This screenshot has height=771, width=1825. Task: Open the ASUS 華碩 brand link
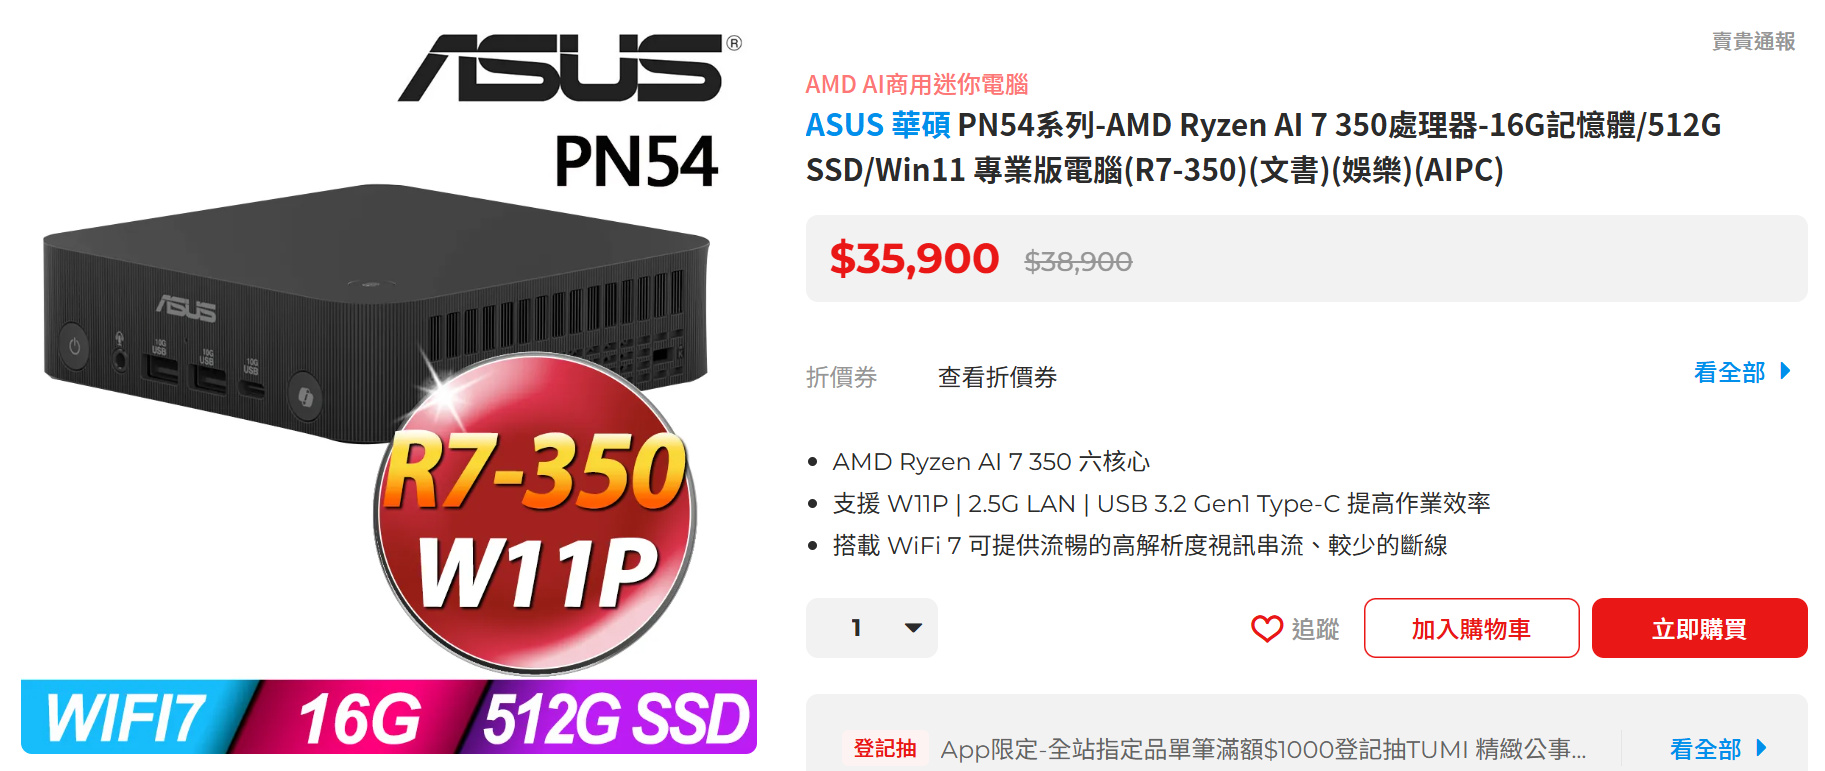pos(878,125)
